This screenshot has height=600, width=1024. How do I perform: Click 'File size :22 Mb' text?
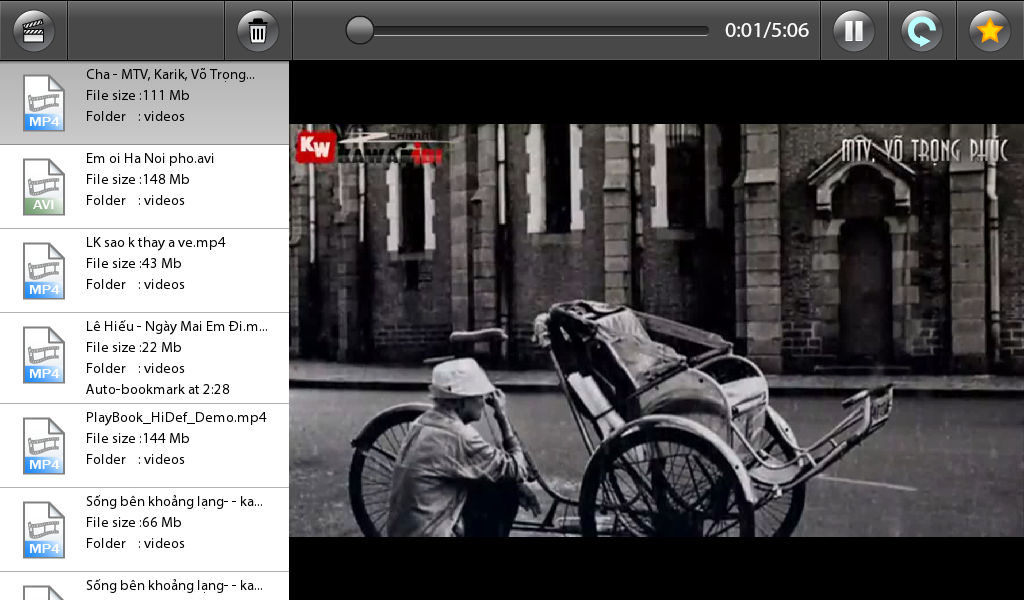tap(133, 347)
